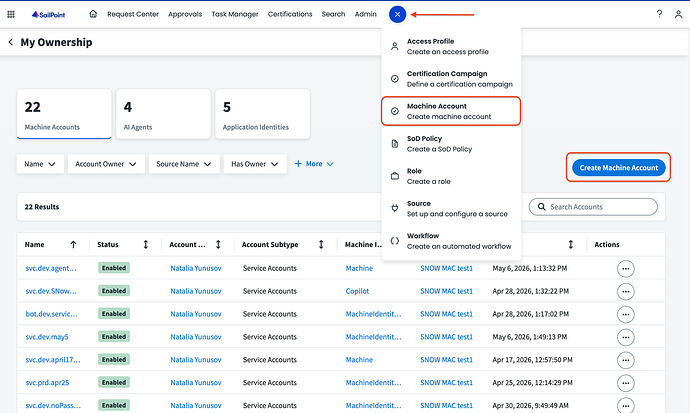Sort the date column by its arrows

pos(570,245)
